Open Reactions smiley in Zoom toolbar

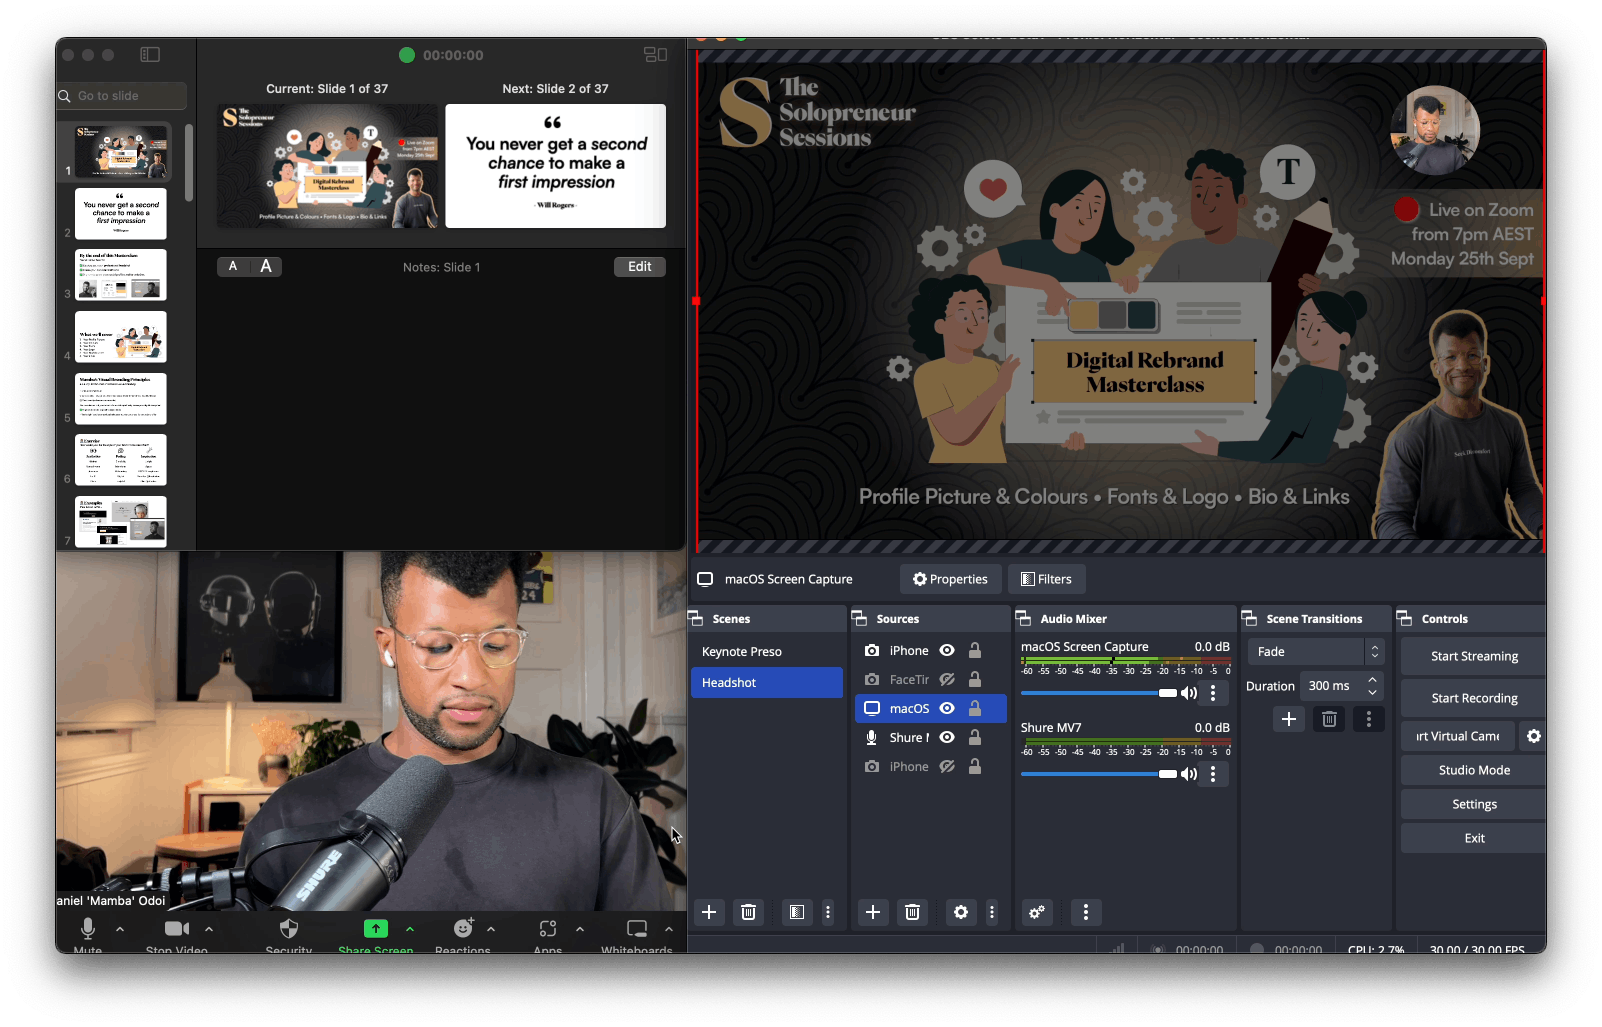pos(463,929)
